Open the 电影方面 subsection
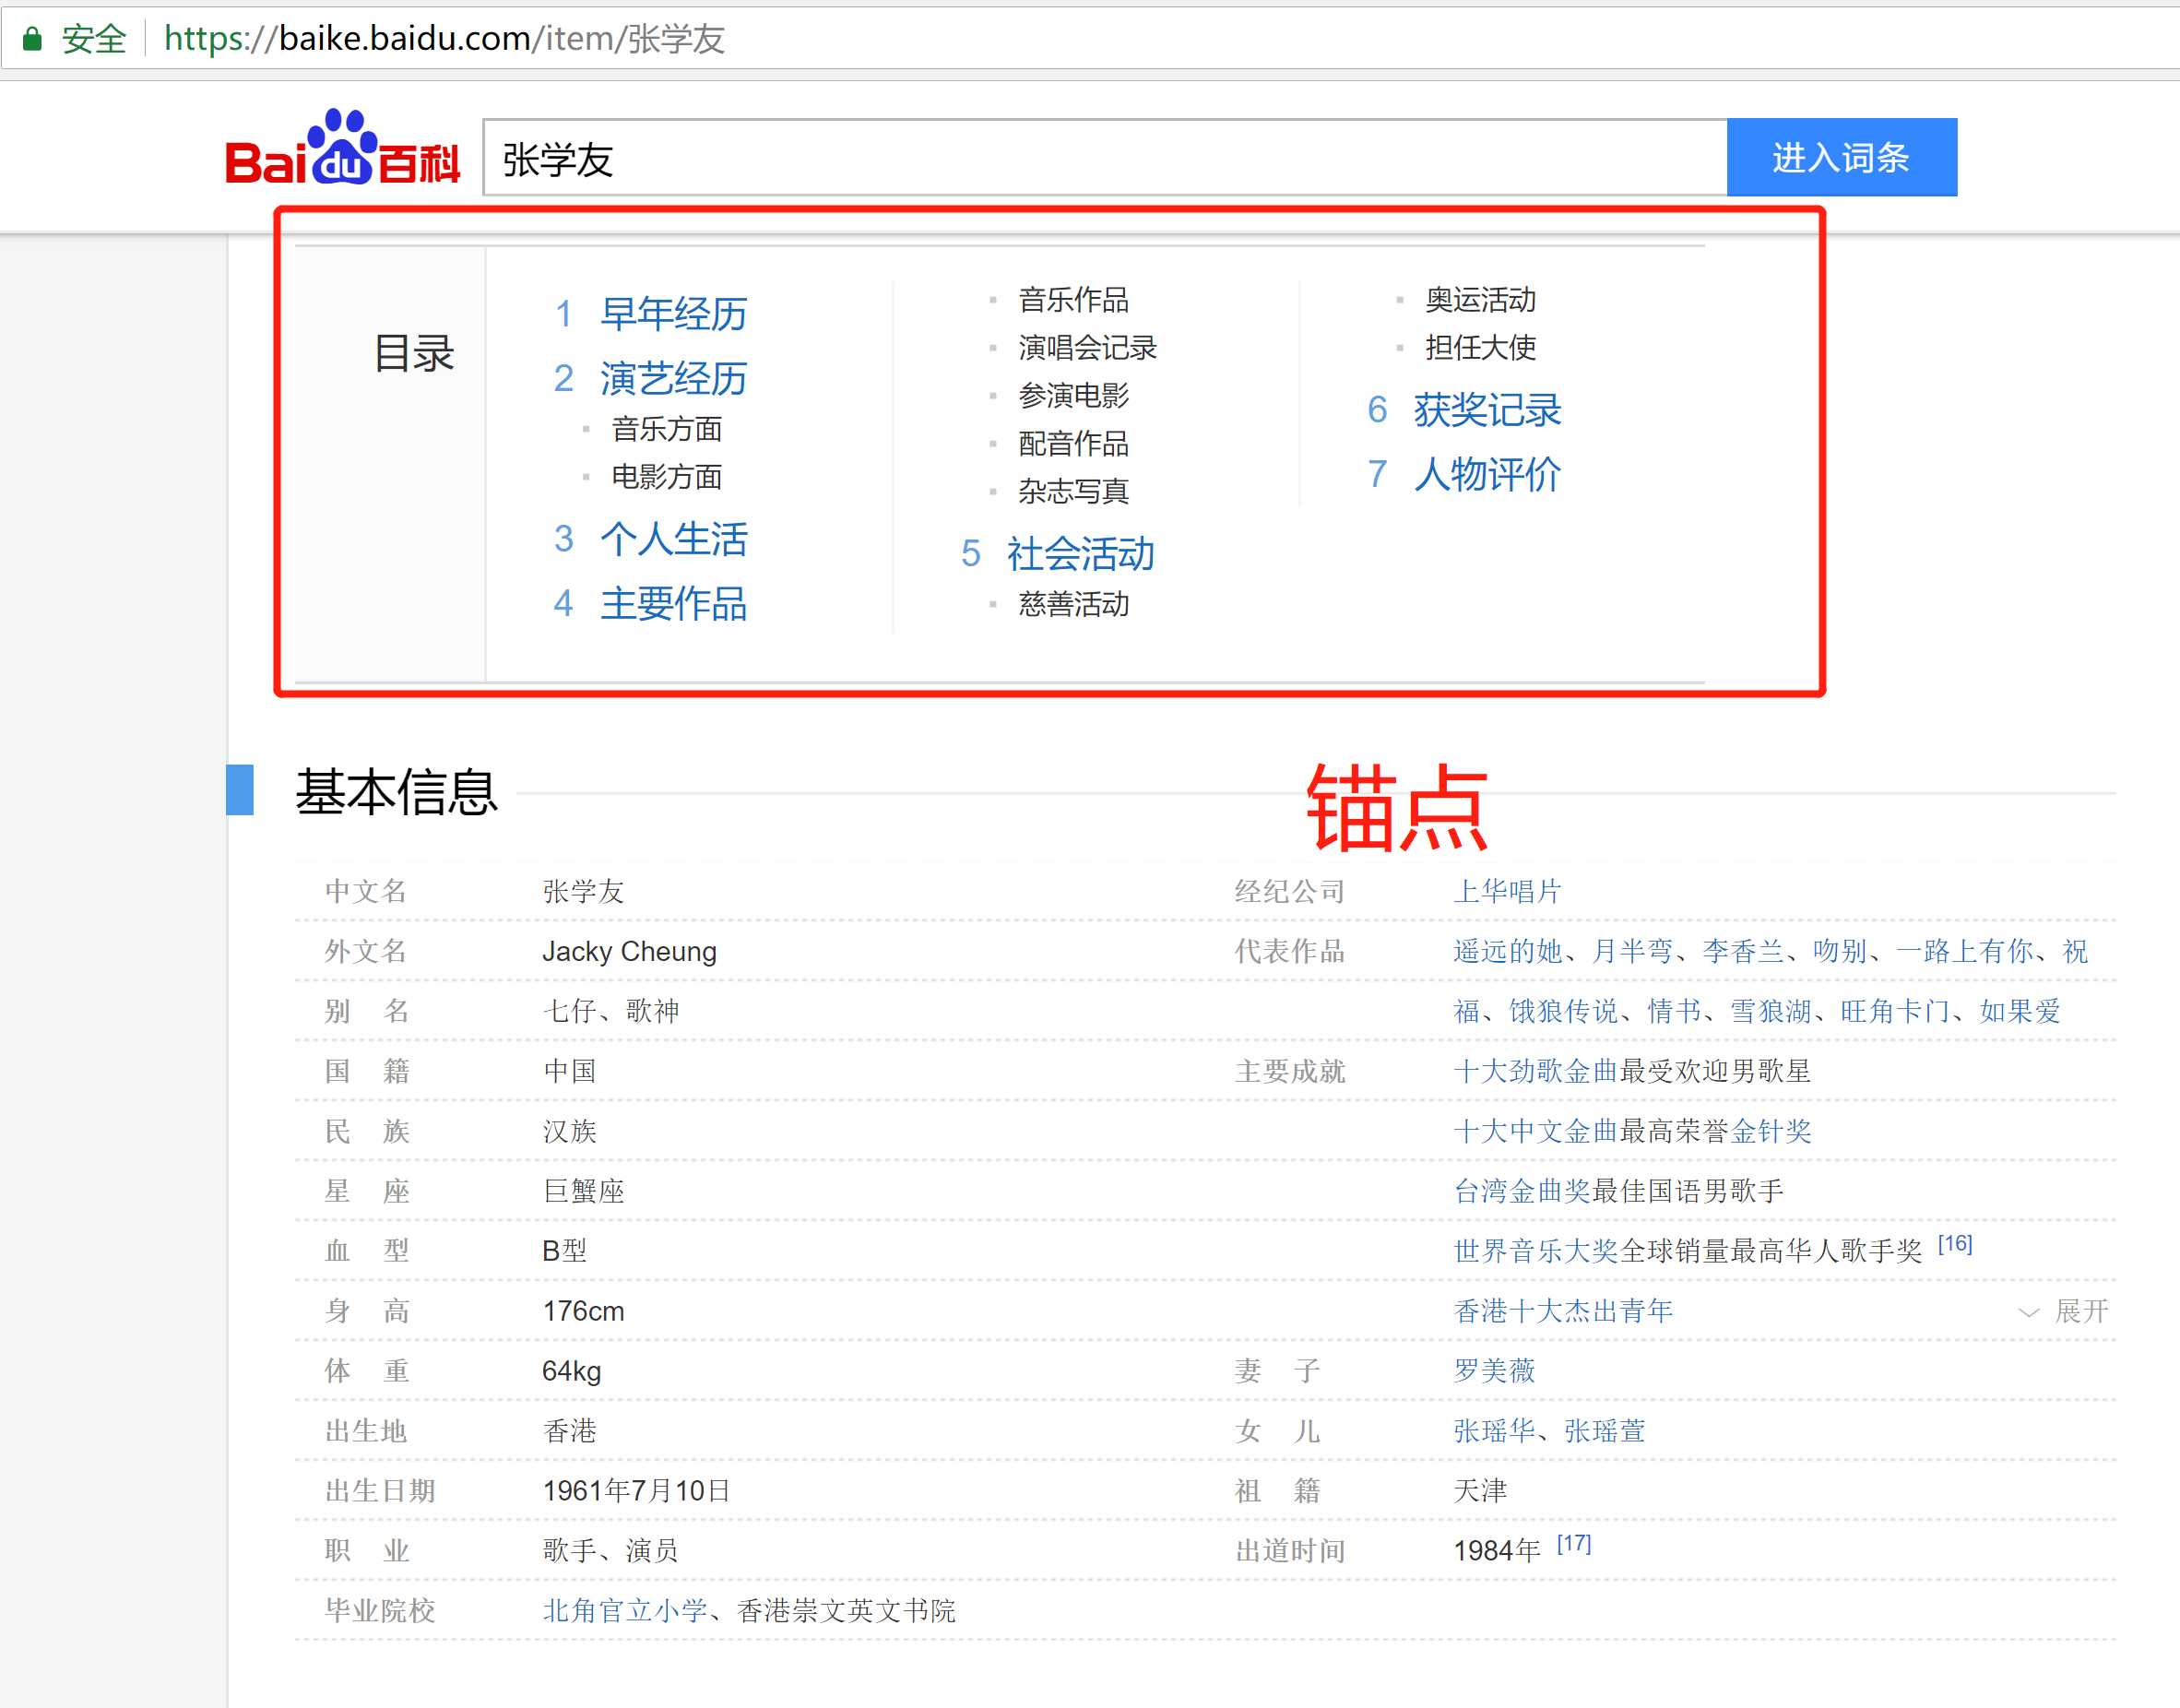2180x1708 pixels. point(667,477)
